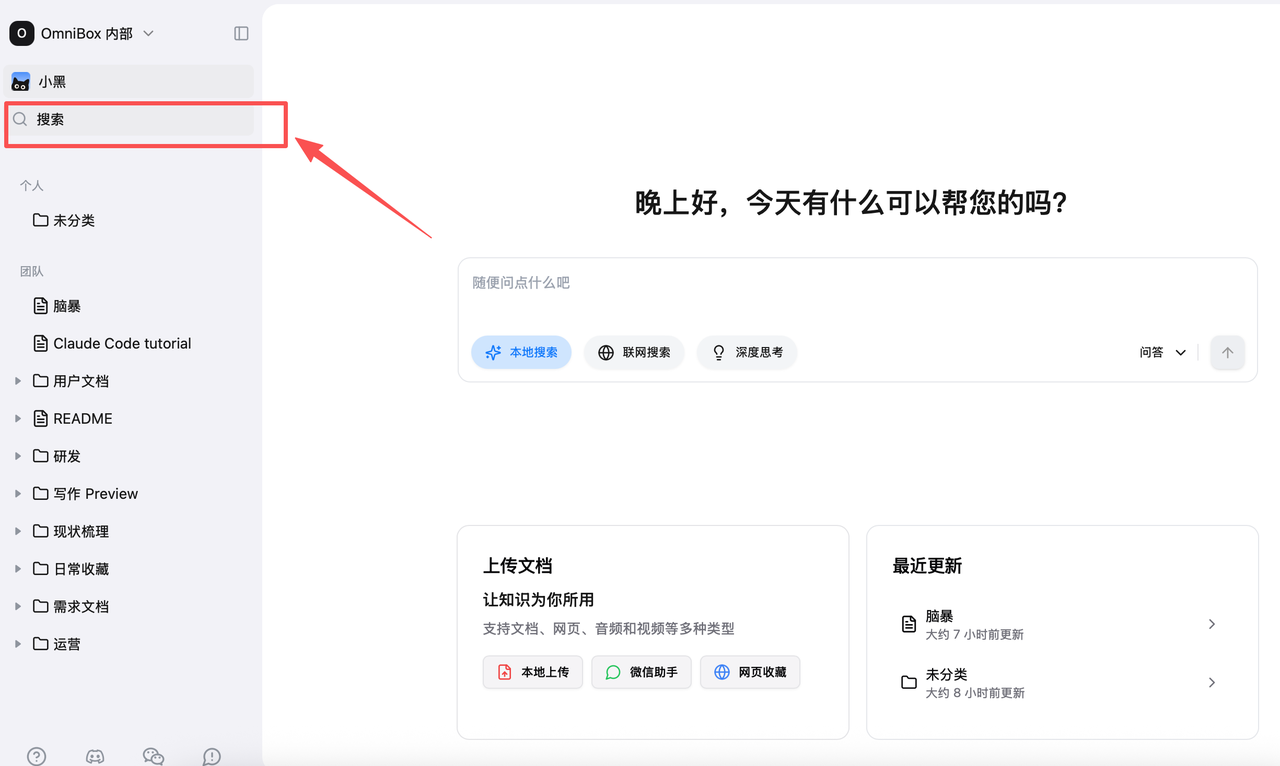This screenshot has width=1280, height=766.
Task: Enable 深度思考 deep thinking mode
Action: (x=747, y=352)
